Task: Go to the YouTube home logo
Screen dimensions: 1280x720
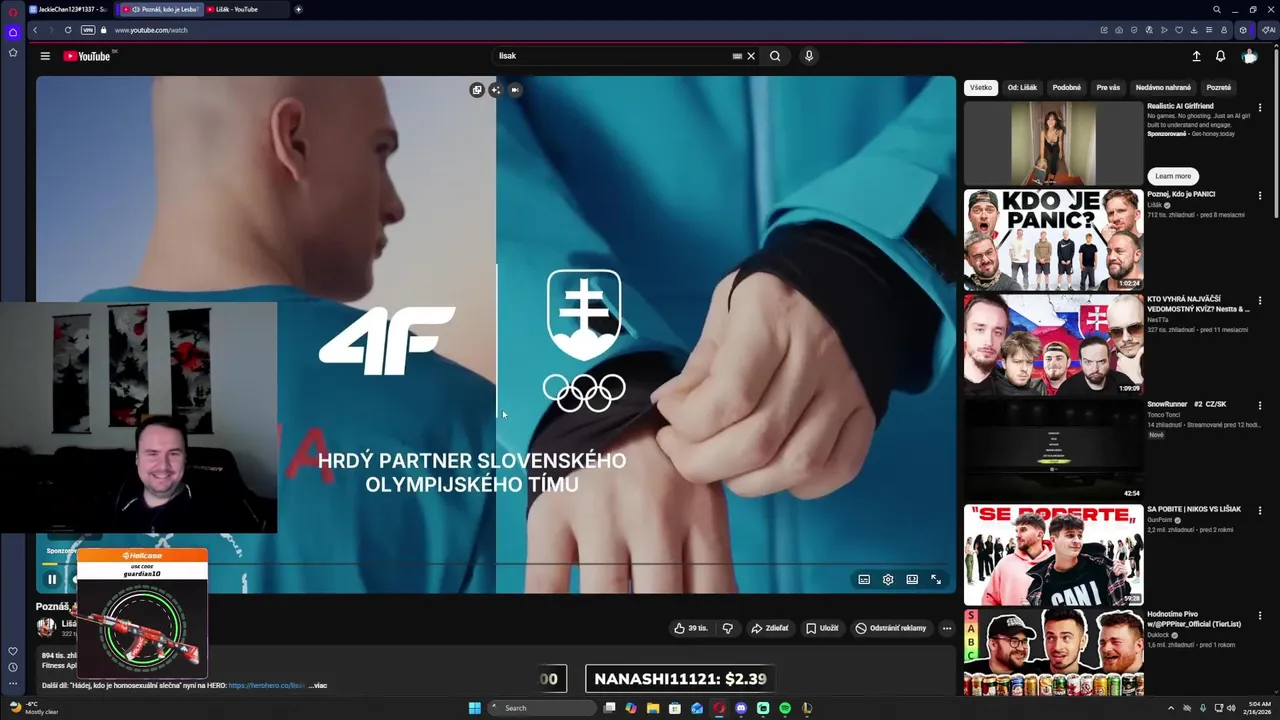Action: [x=87, y=56]
